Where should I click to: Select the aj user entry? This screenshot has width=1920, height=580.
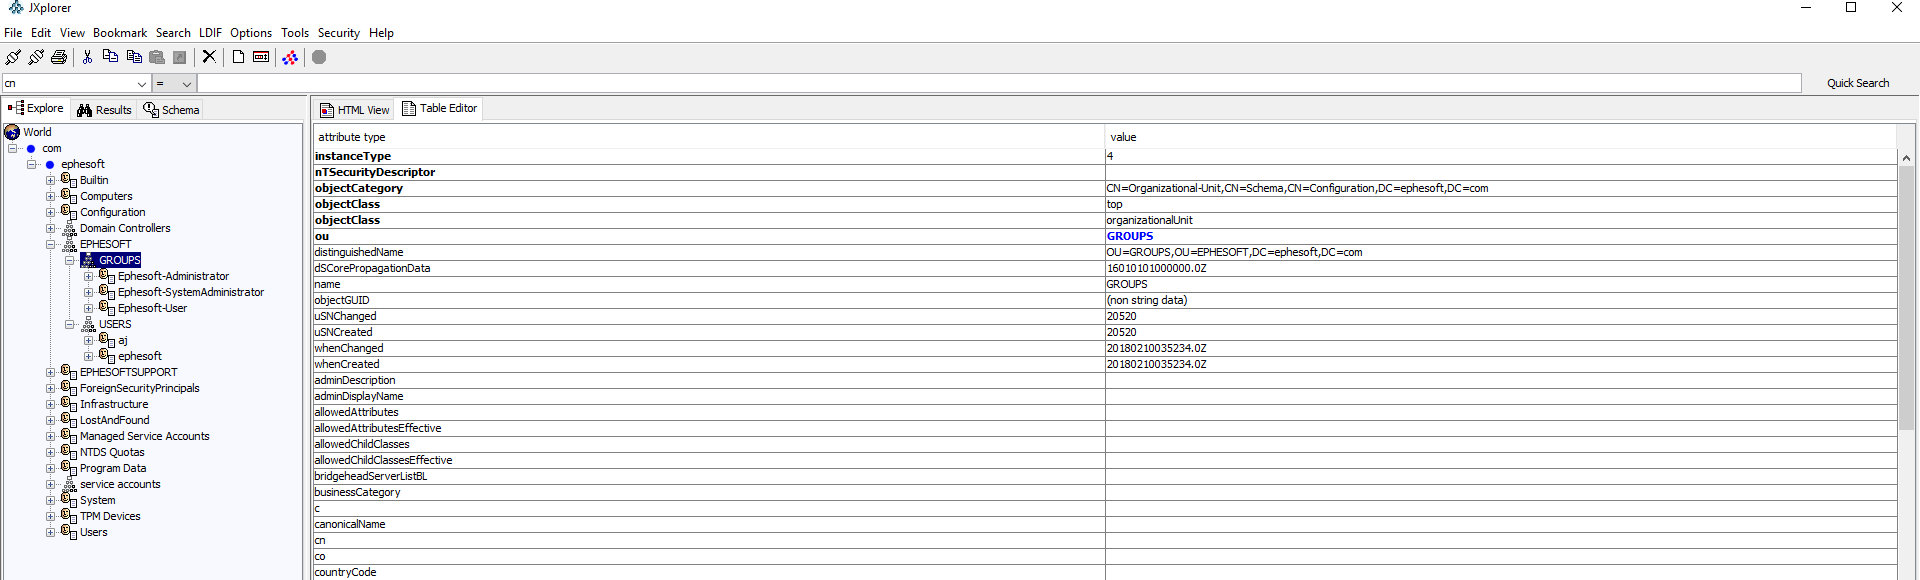click(x=123, y=340)
